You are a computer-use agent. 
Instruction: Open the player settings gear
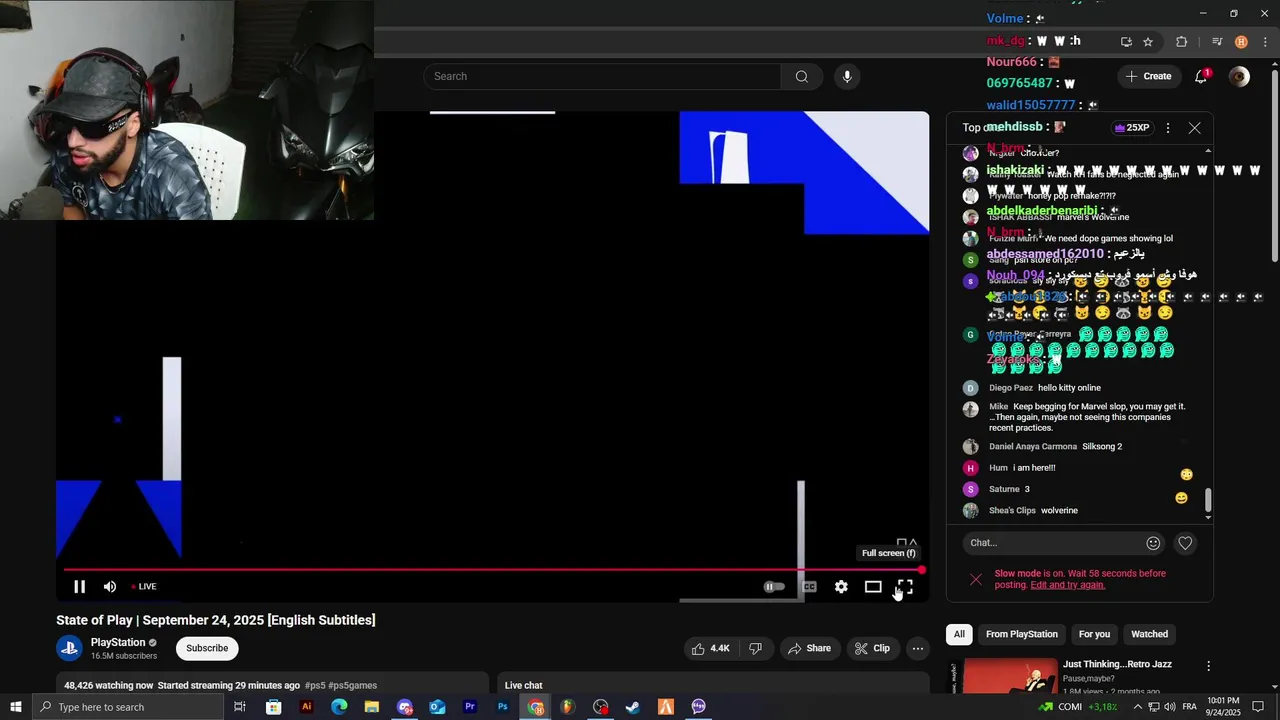[841, 587]
